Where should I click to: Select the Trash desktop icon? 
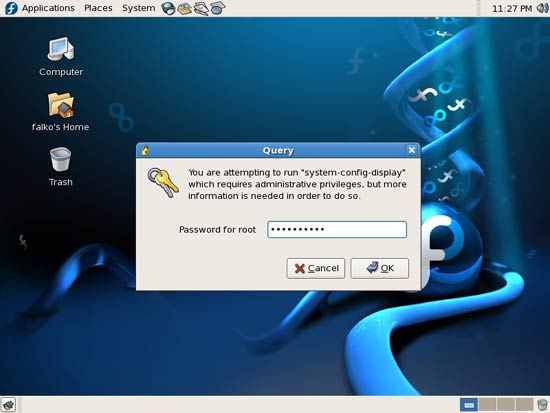tap(60, 167)
